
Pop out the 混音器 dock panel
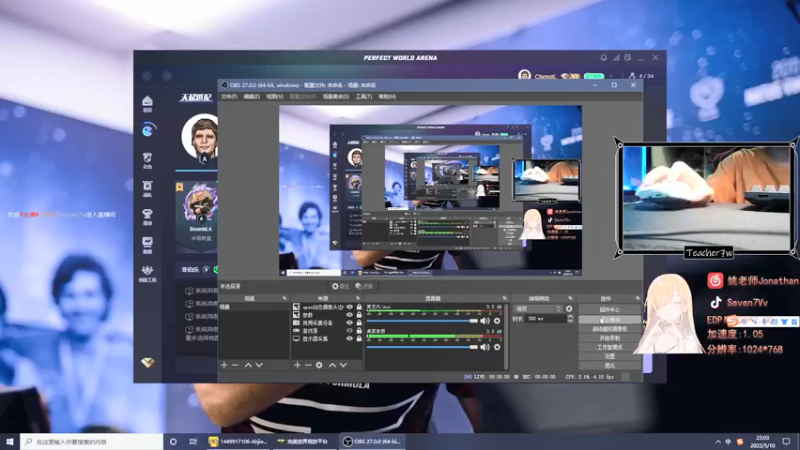(504, 298)
